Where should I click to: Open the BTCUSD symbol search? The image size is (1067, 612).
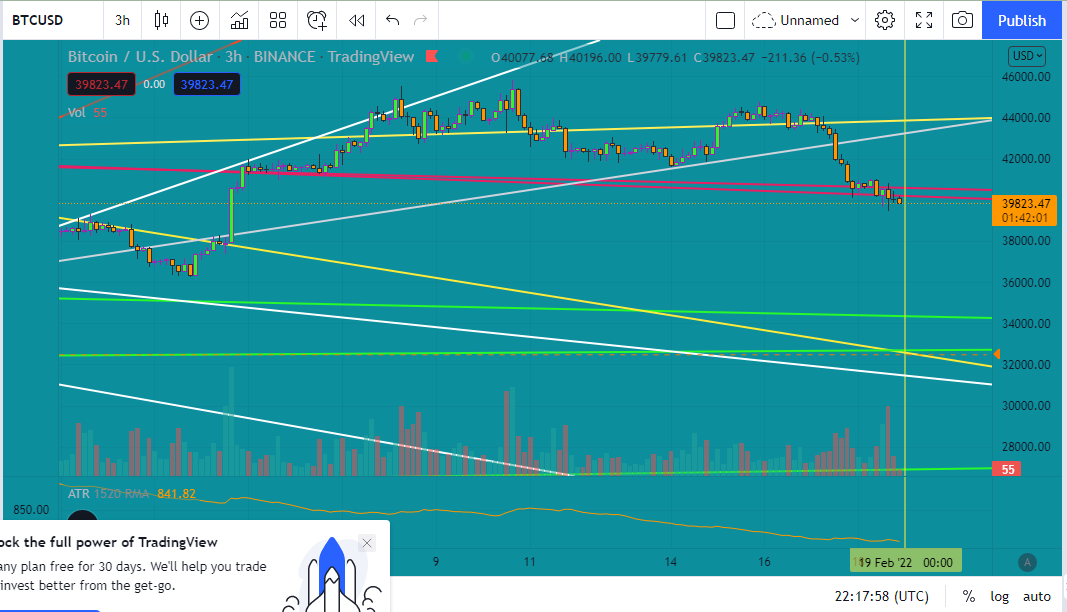coord(37,20)
